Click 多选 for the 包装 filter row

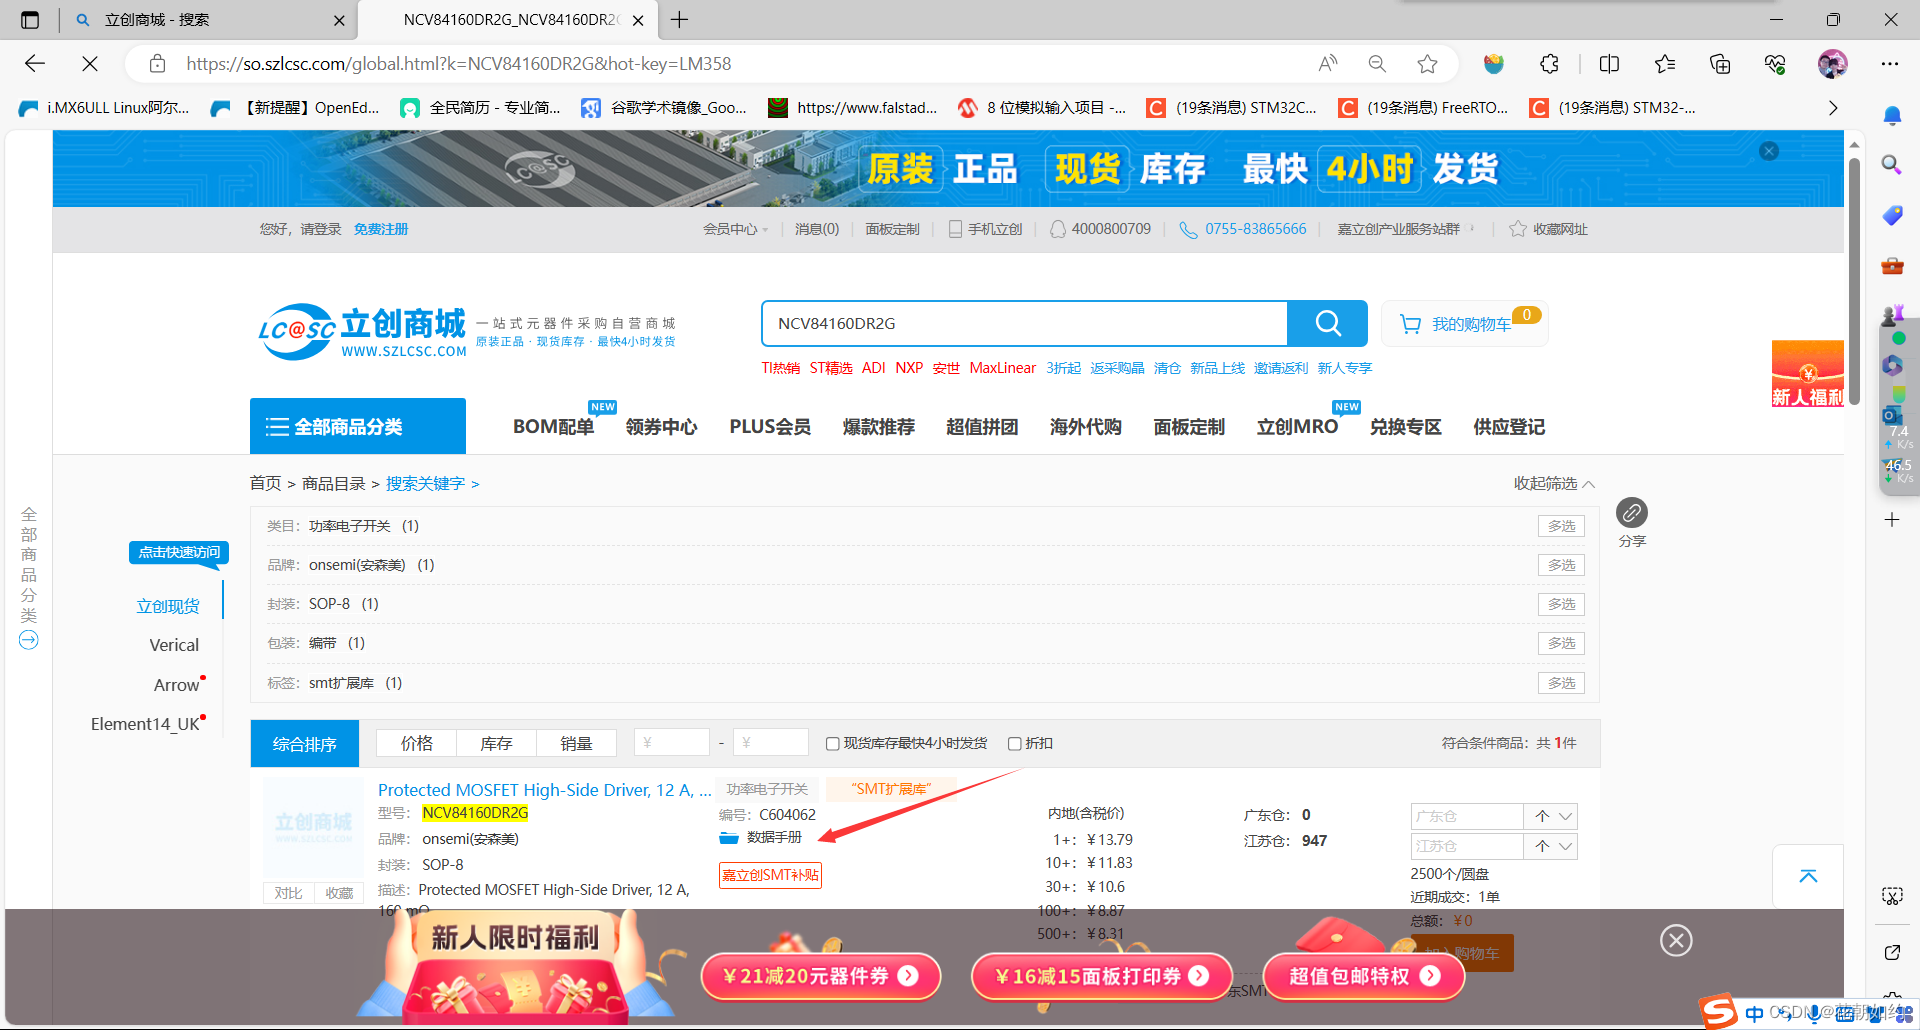click(1561, 643)
